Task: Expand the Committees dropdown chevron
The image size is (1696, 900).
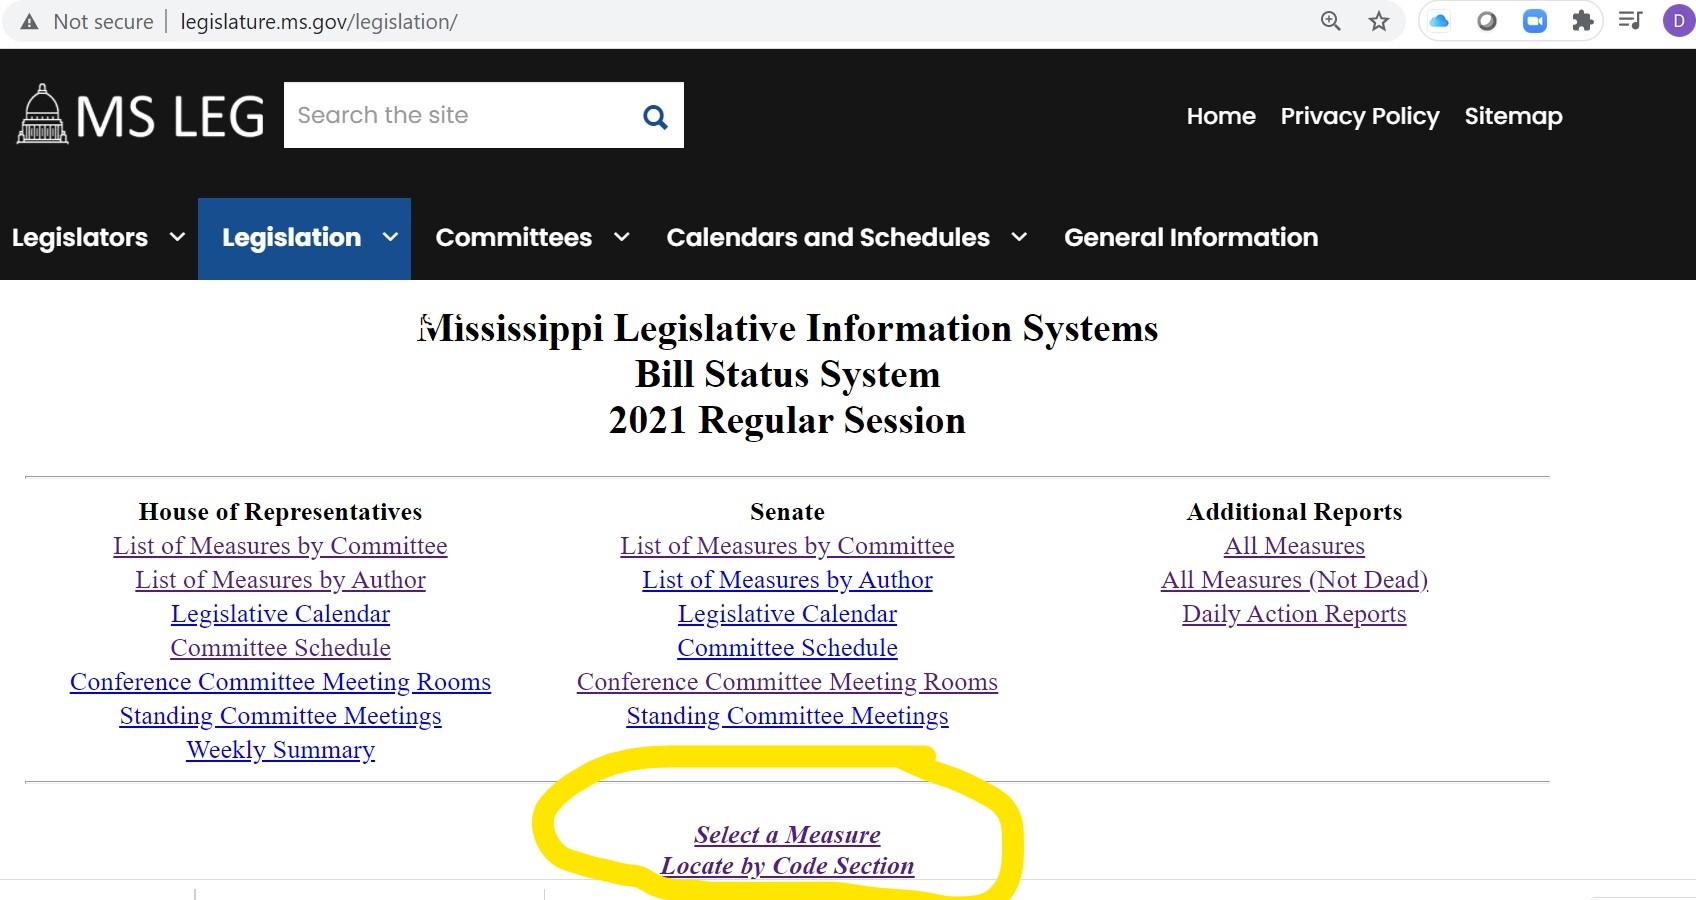Action: click(x=621, y=238)
